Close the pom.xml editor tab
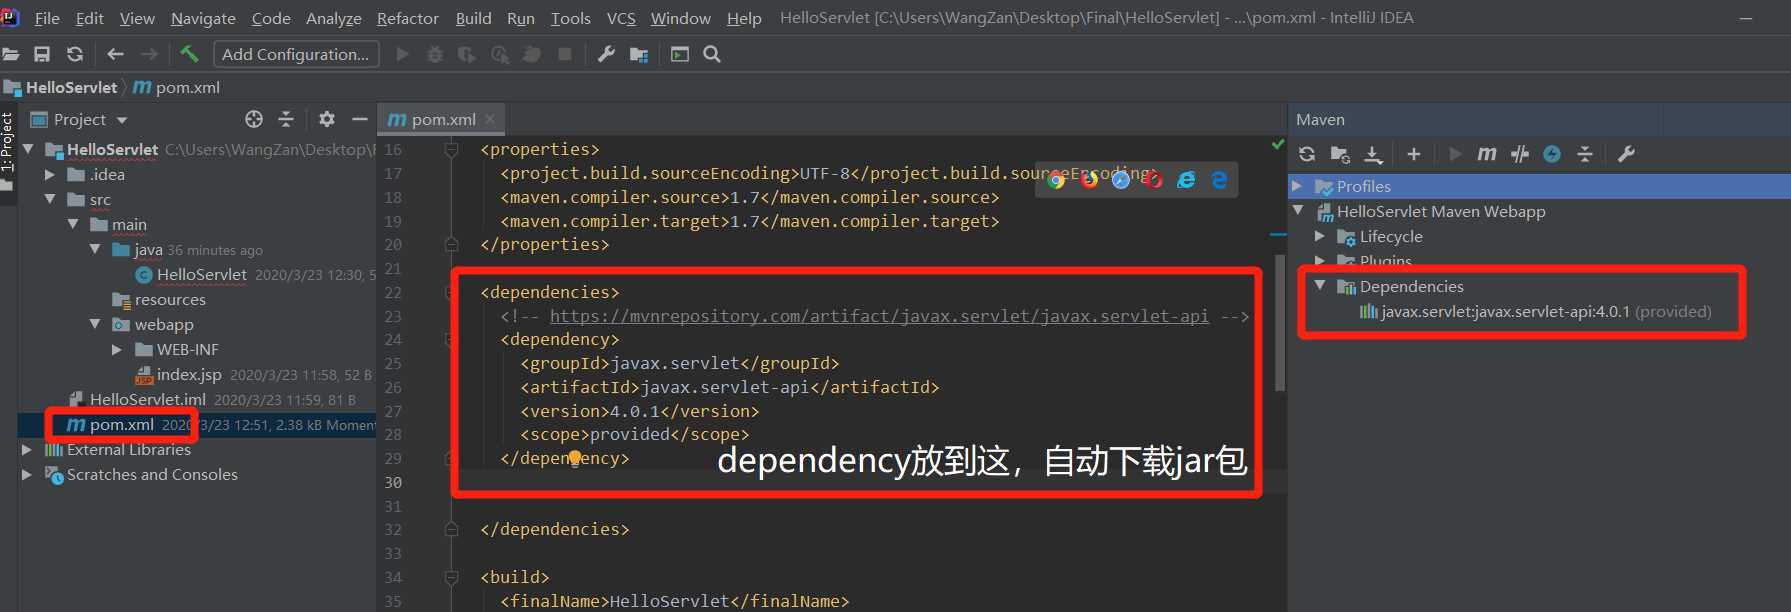1791x612 pixels. pos(490,119)
